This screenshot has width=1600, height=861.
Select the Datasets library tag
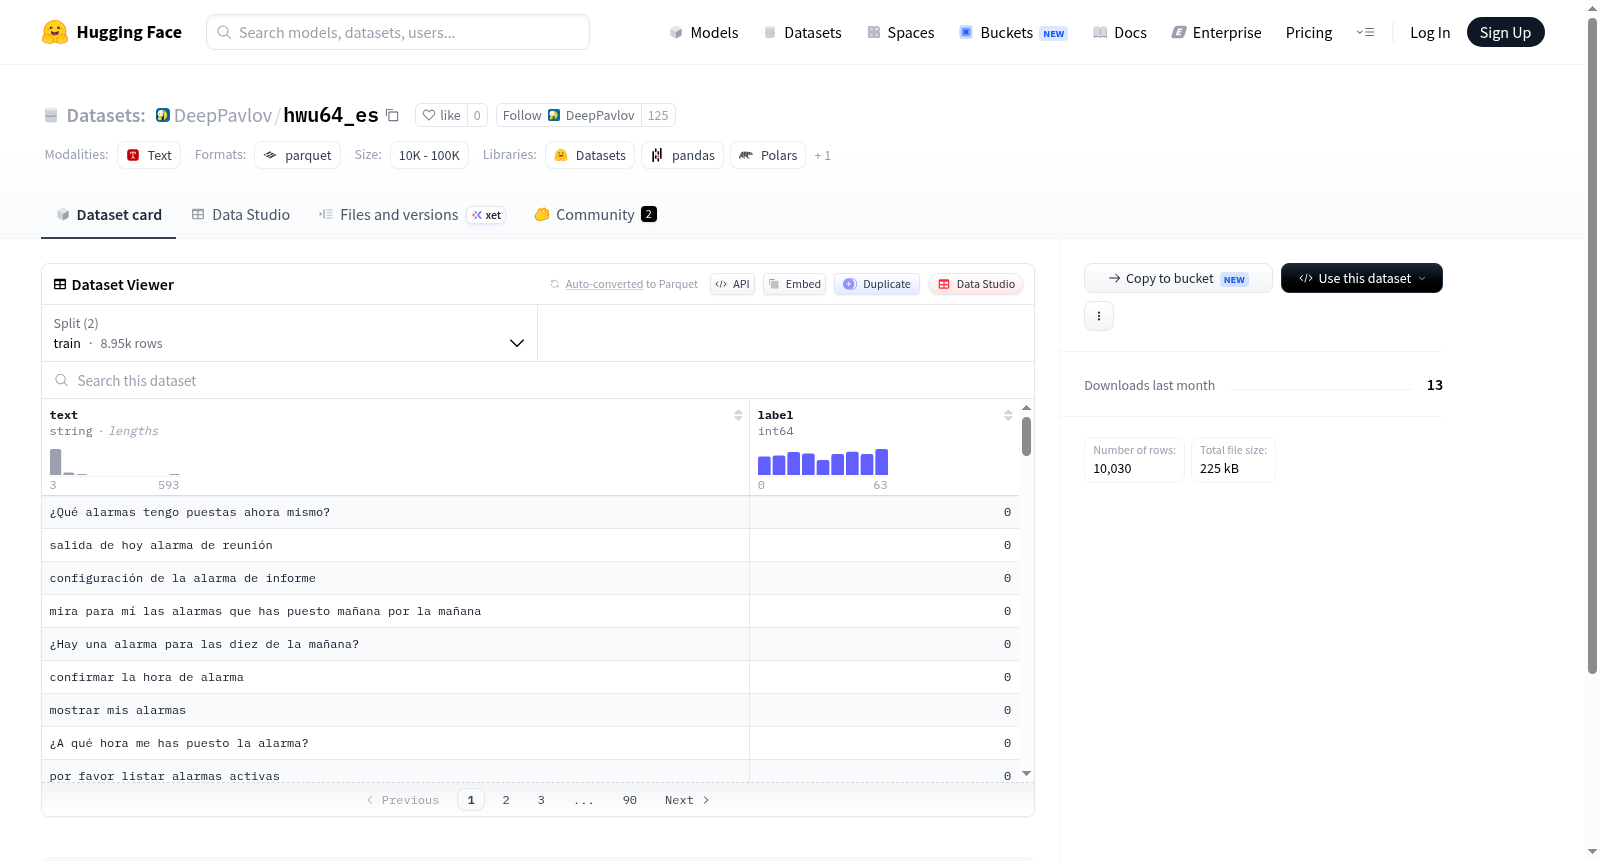point(590,155)
